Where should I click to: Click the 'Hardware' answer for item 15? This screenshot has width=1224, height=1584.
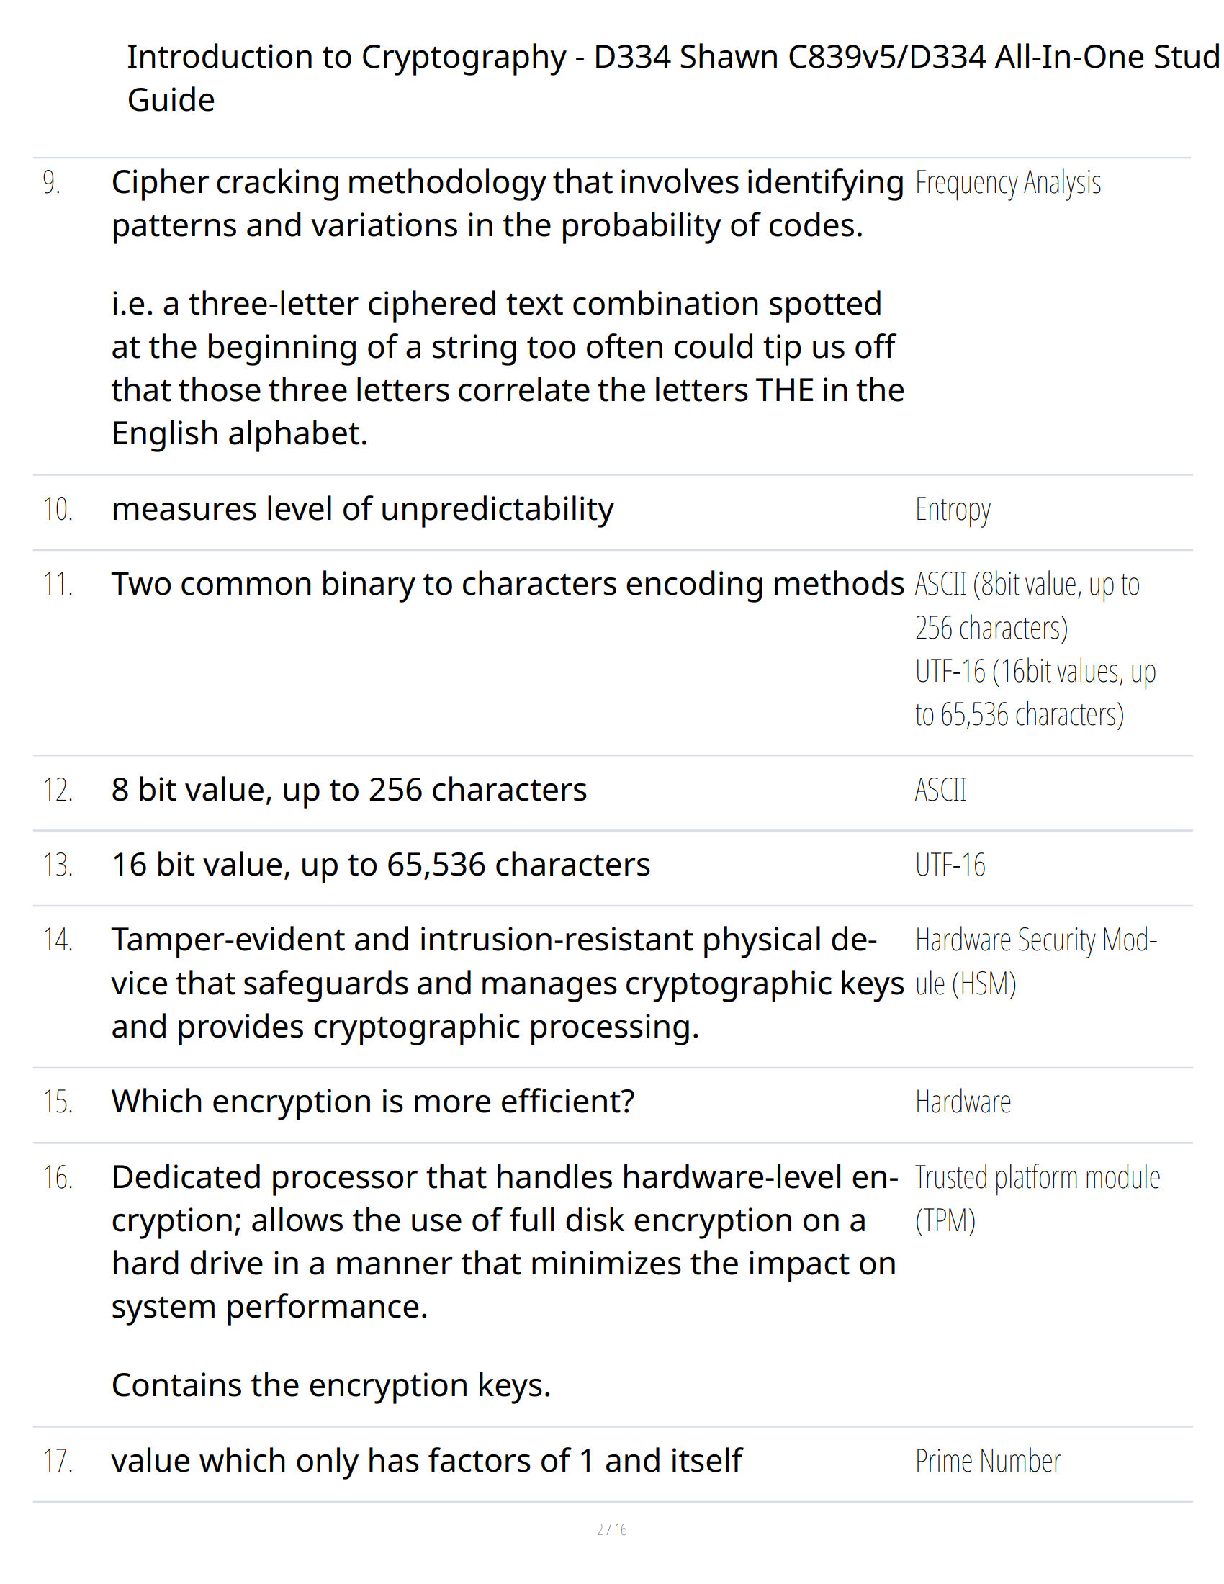point(963,1102)
